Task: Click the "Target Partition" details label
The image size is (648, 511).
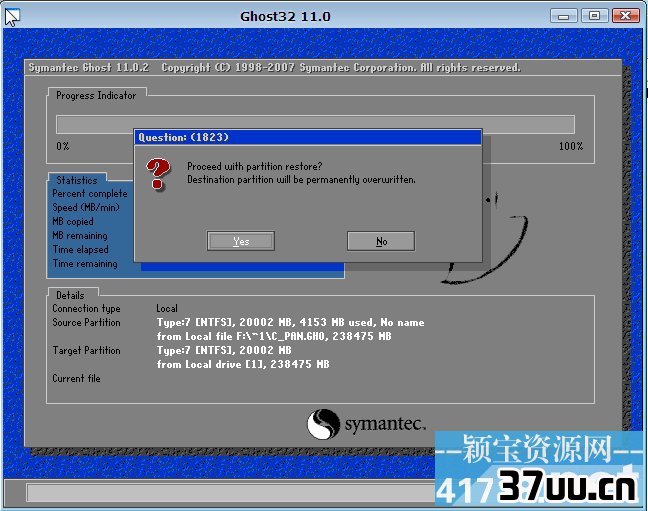Action: (86, 351)
